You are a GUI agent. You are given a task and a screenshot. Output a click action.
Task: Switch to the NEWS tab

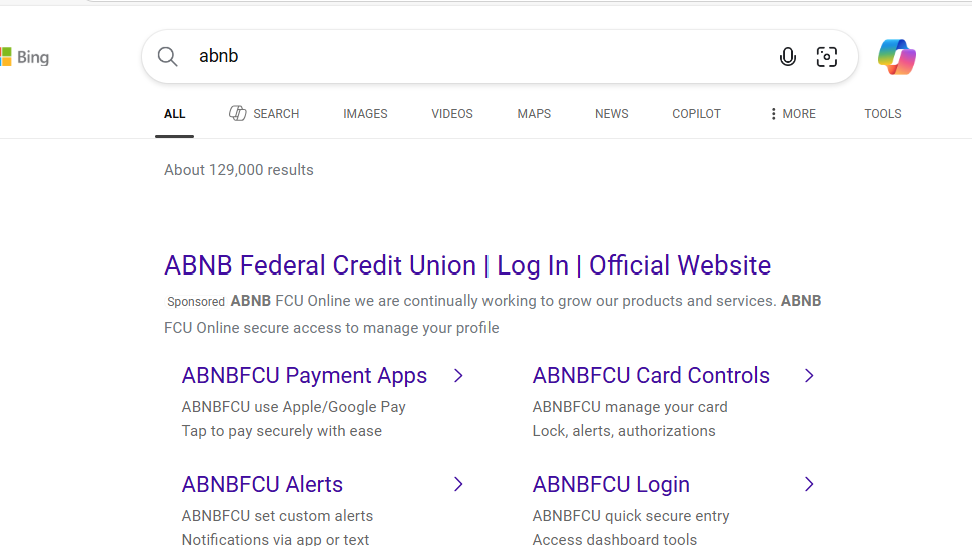(x=611, y=114)
